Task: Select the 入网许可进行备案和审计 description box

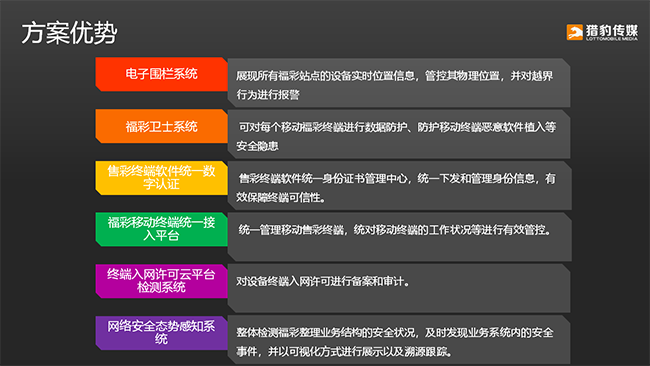Action: coord(399,288)
